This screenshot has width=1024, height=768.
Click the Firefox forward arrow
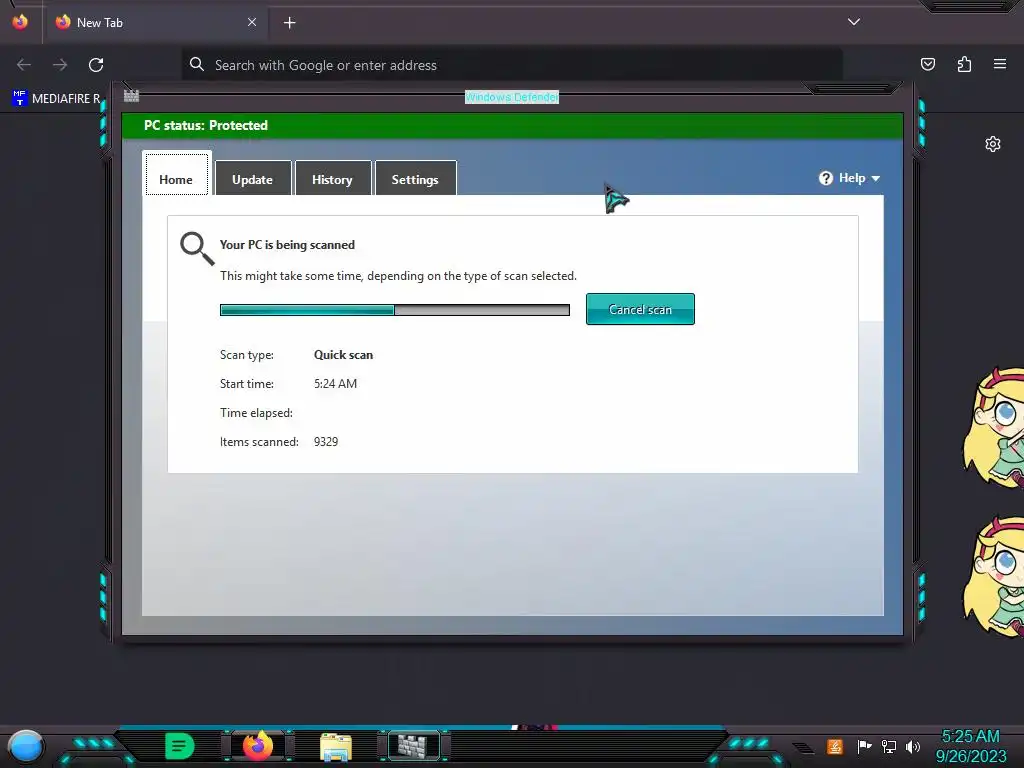[60, 65]
